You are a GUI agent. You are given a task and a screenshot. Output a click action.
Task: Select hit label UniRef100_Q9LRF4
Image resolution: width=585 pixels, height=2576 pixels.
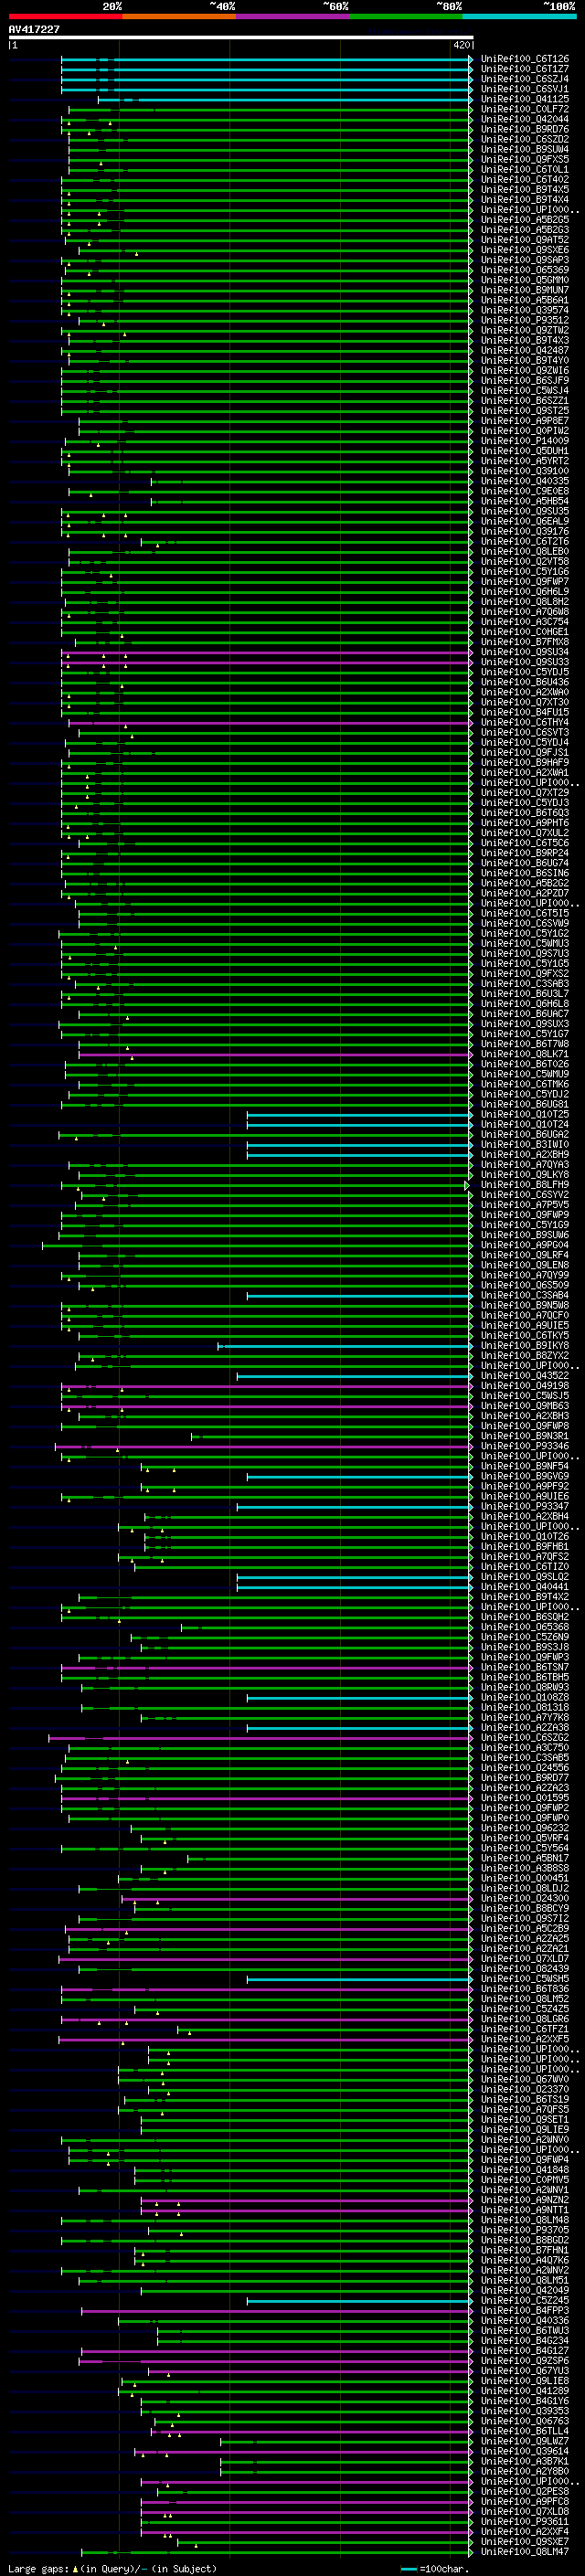524,1255
